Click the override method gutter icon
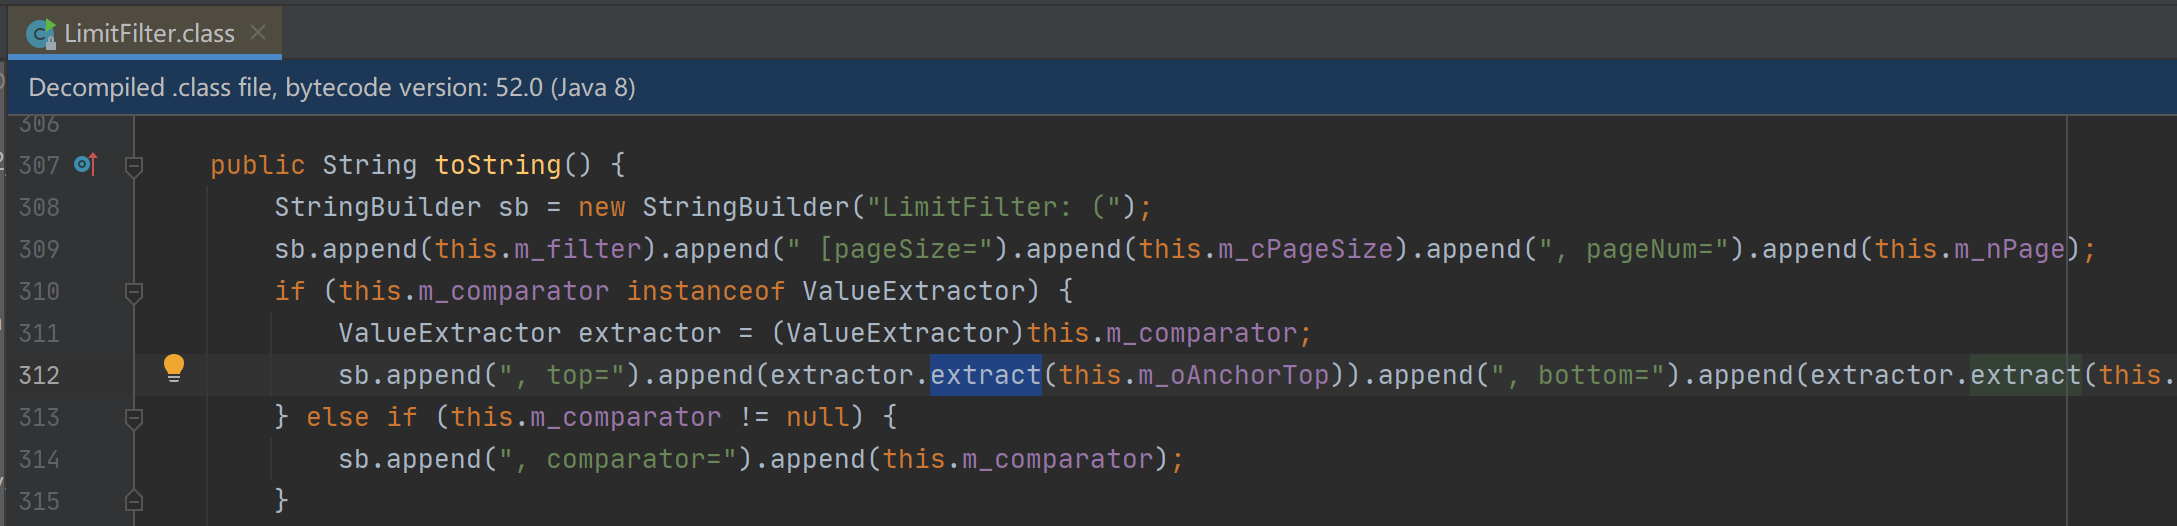Screen dimensions: 2177x526 click(x=86, y=164)
